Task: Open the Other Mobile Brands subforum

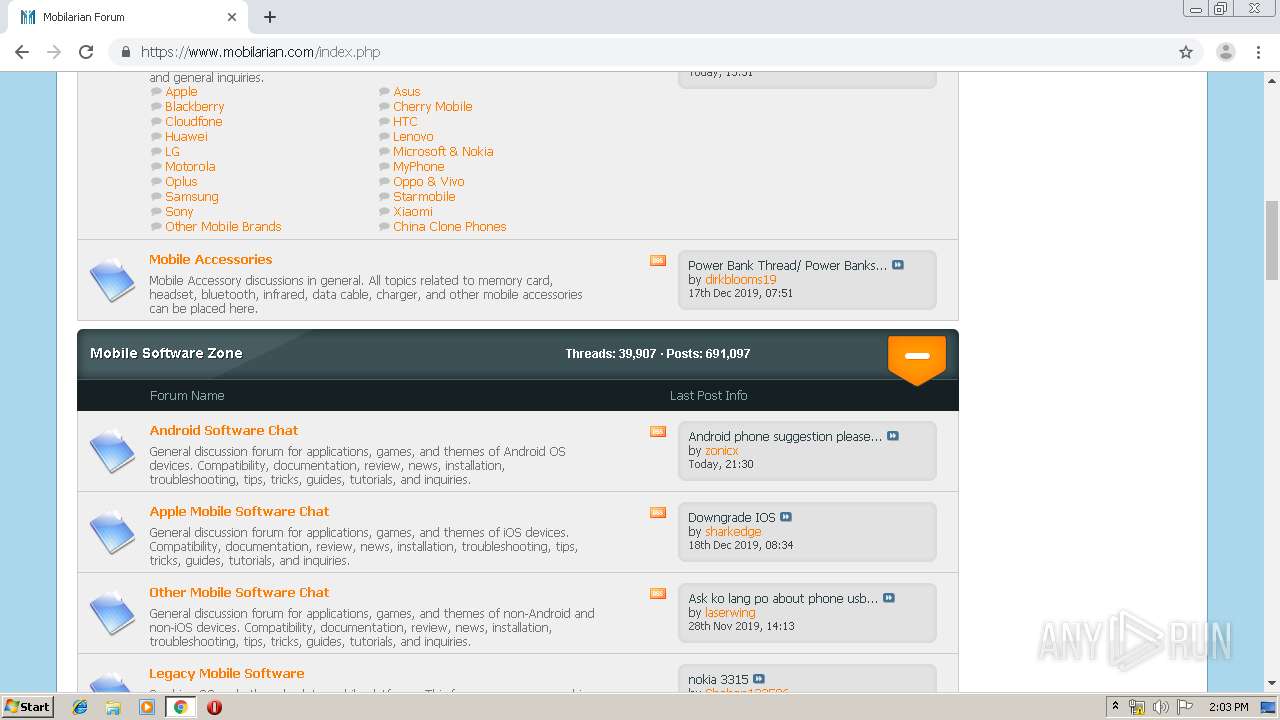Action: tap(223, 226)
